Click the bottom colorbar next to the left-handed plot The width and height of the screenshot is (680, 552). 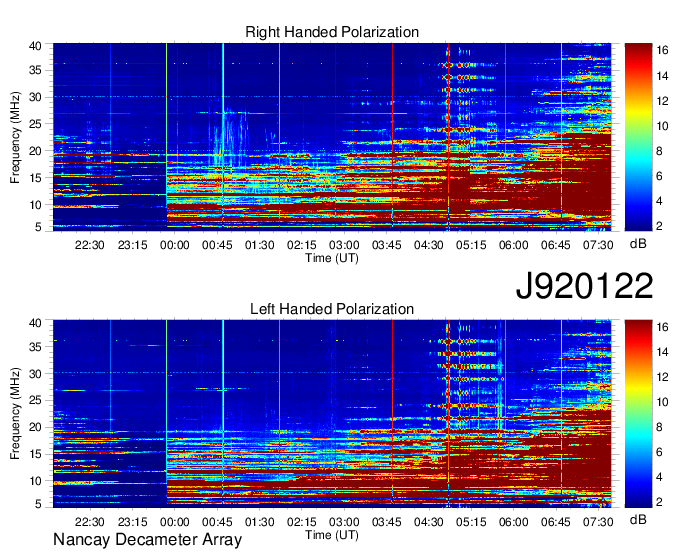coord(638,414)
